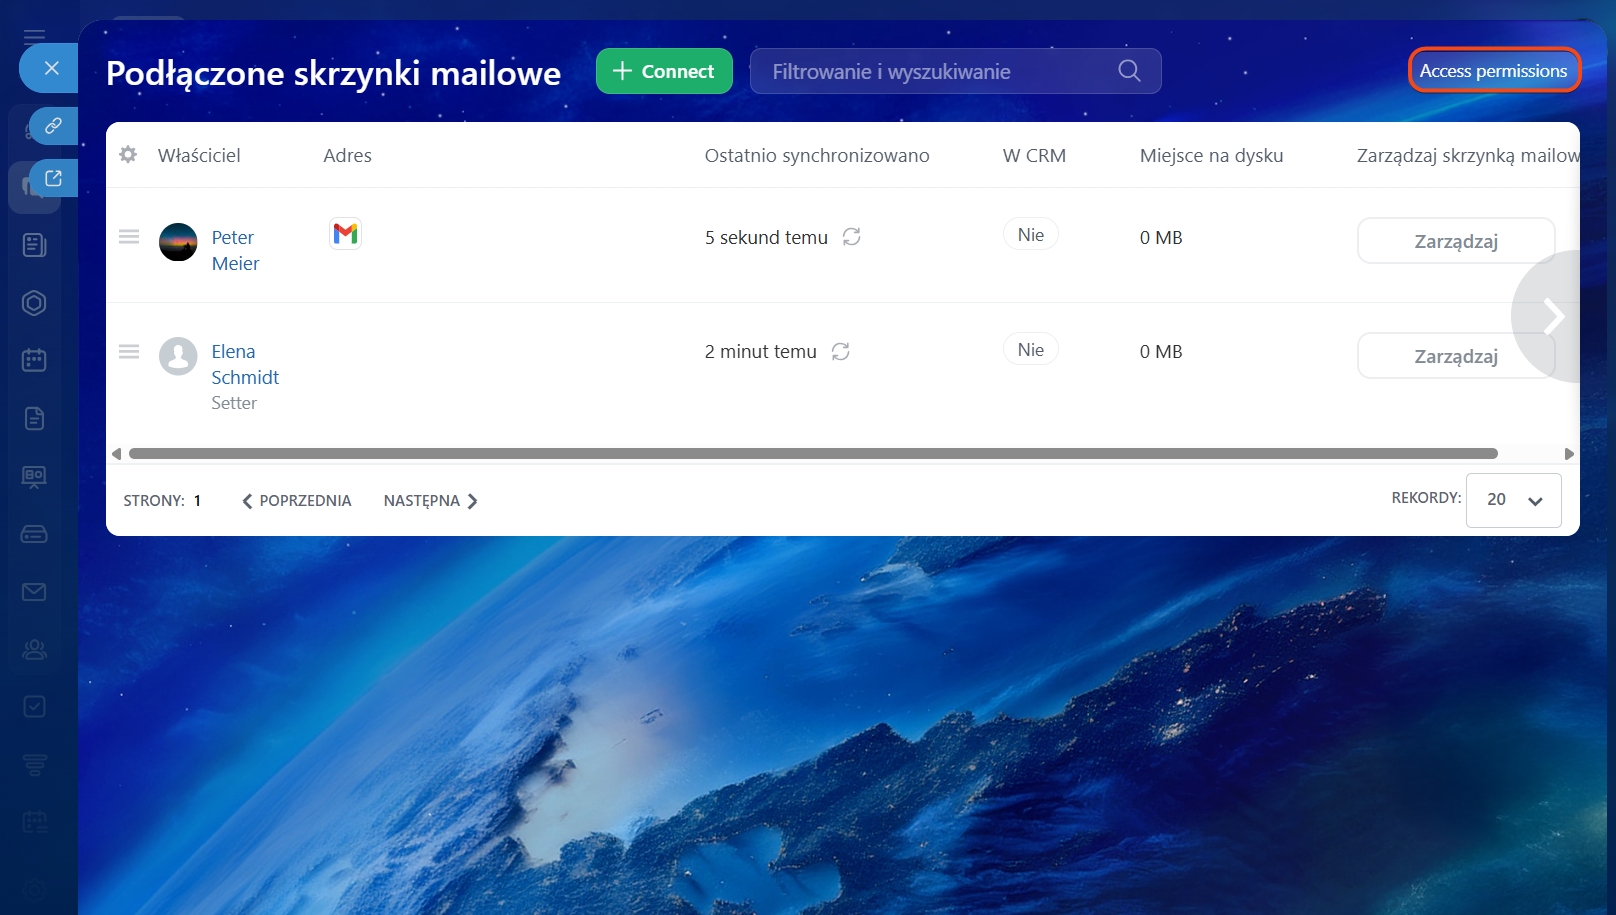The width and height of the screenshot is (1616, 915).
Task: Click the funnel icon in the sidebar
Action: pos(34,765)
